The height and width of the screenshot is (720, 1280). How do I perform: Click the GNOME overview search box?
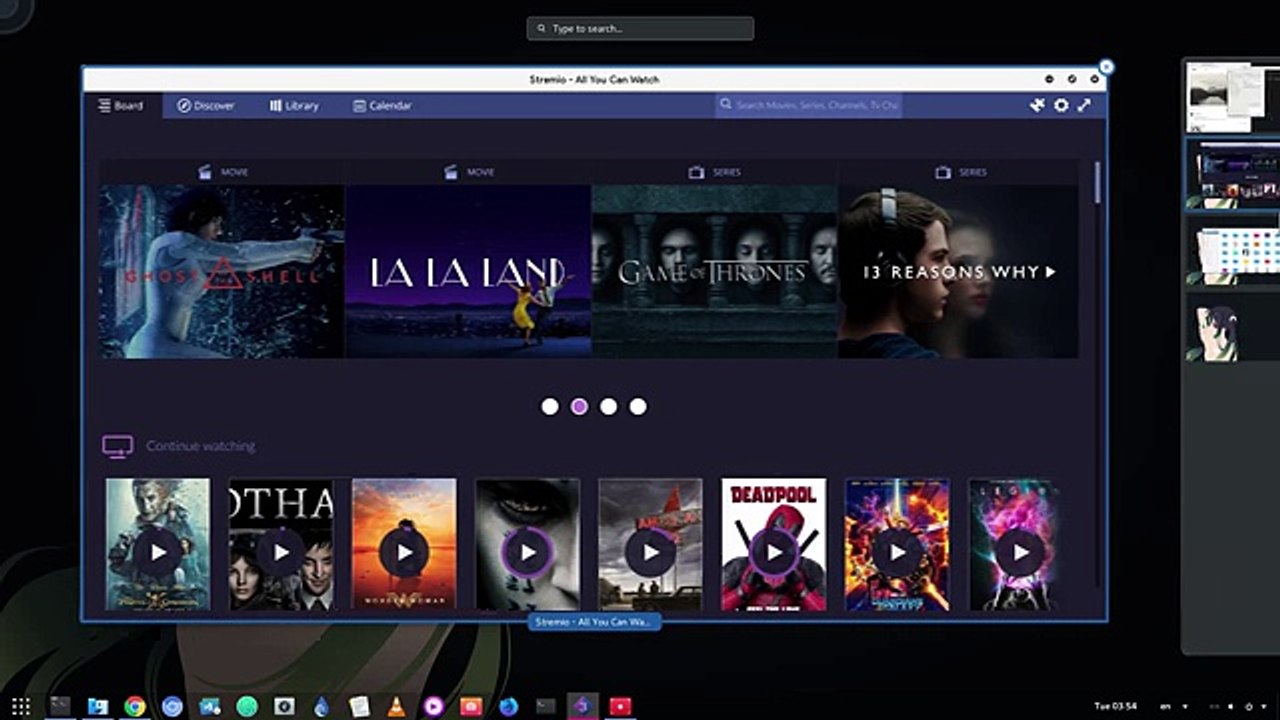[640, 29]
